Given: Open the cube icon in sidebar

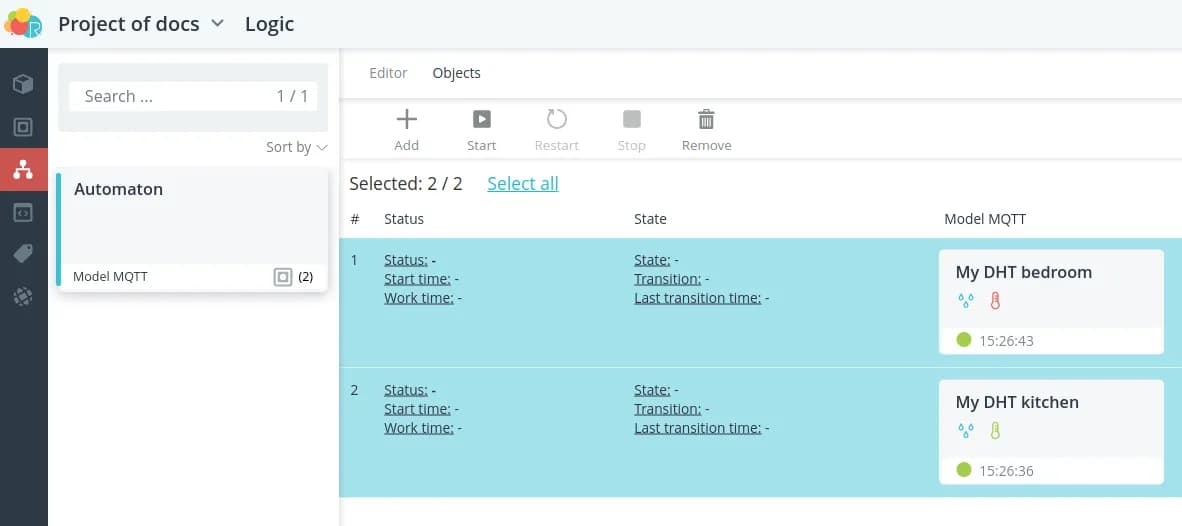Looking at the screenshot, I should (x=23, y=84).
